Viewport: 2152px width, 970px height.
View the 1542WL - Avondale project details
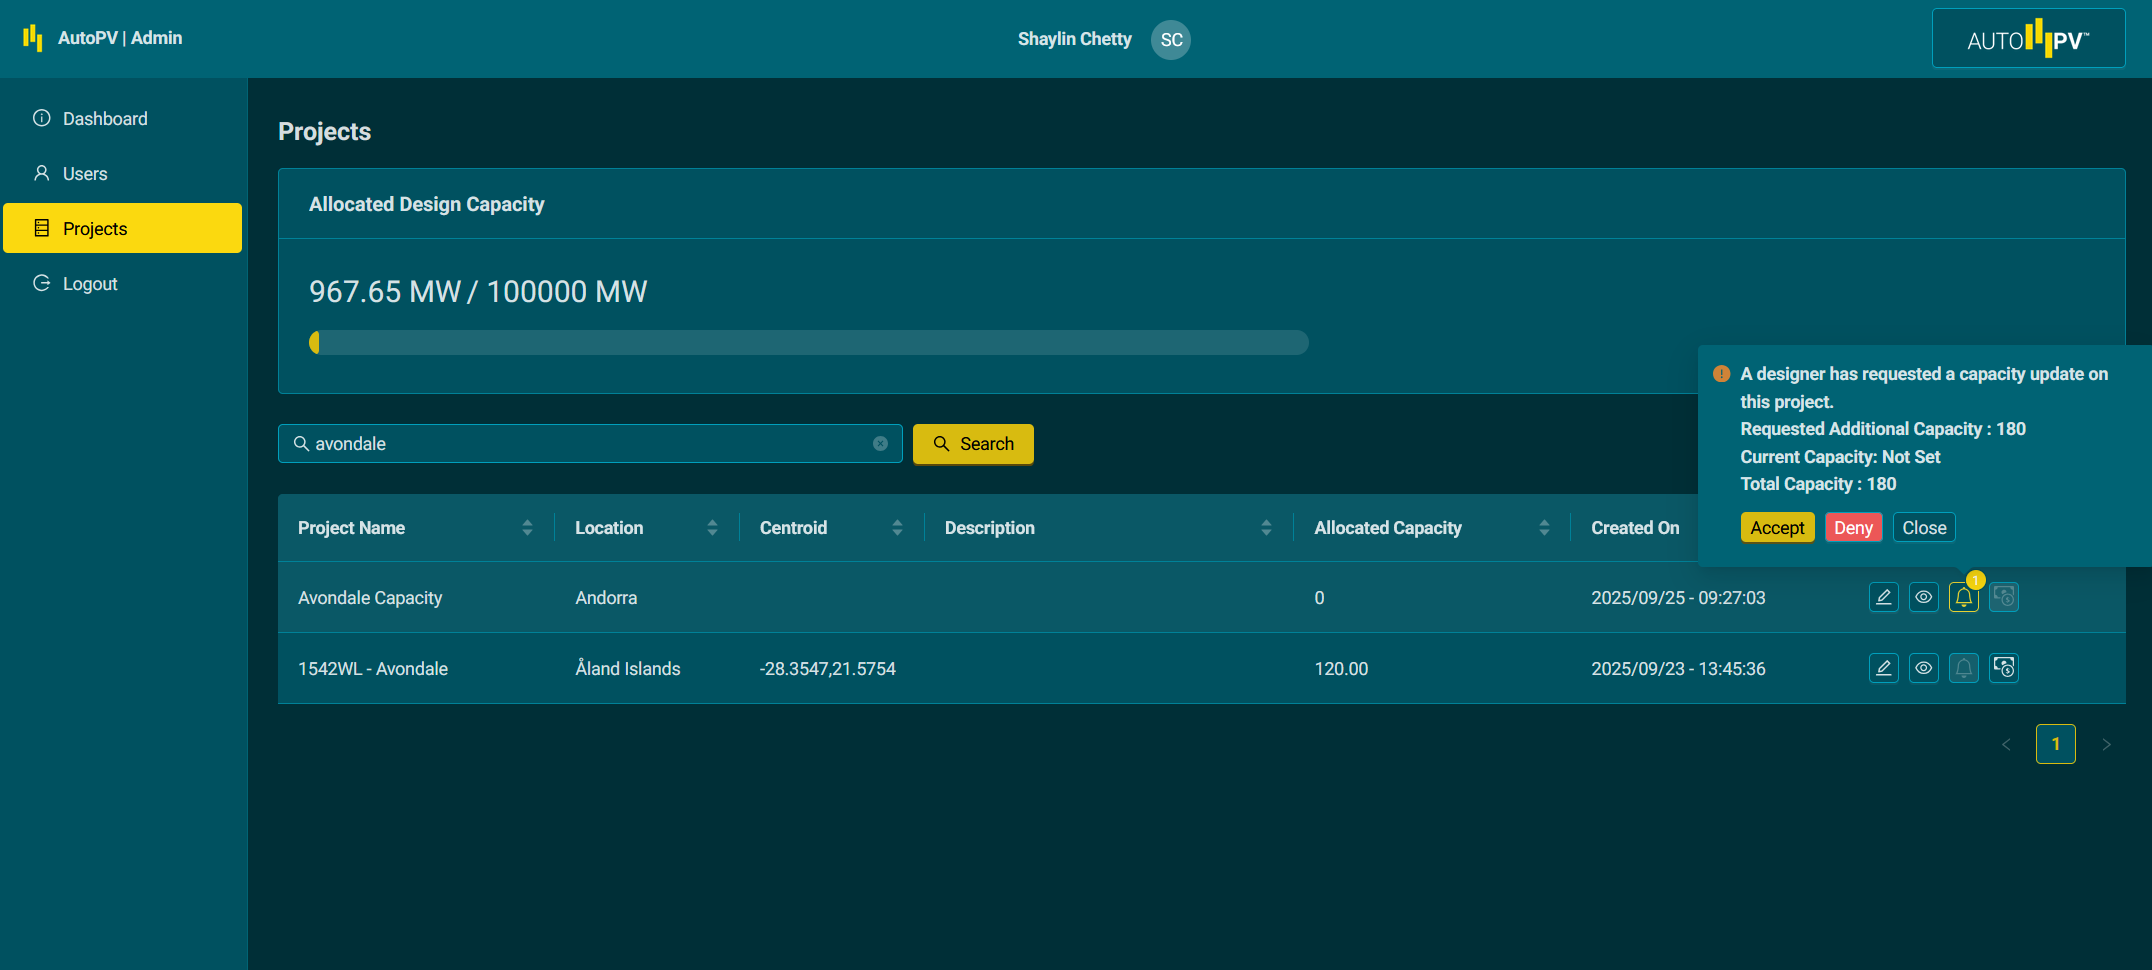pyautogui.click(x=1923, y=668)
